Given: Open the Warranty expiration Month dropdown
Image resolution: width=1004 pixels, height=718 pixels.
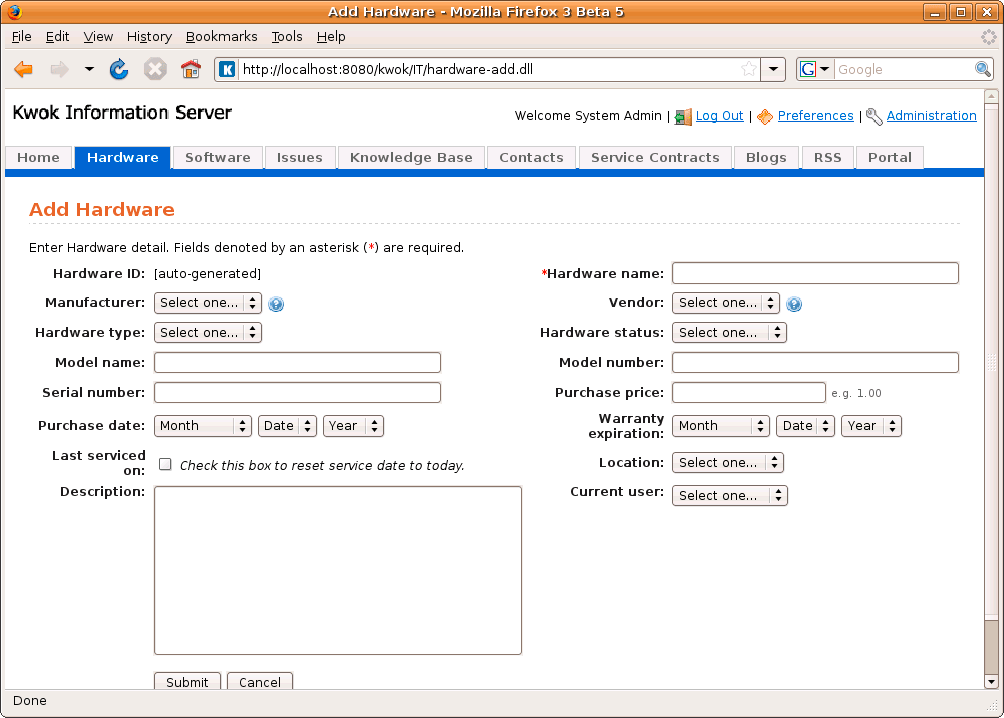Looking at the screenshot, I should [x=720, y=426].
